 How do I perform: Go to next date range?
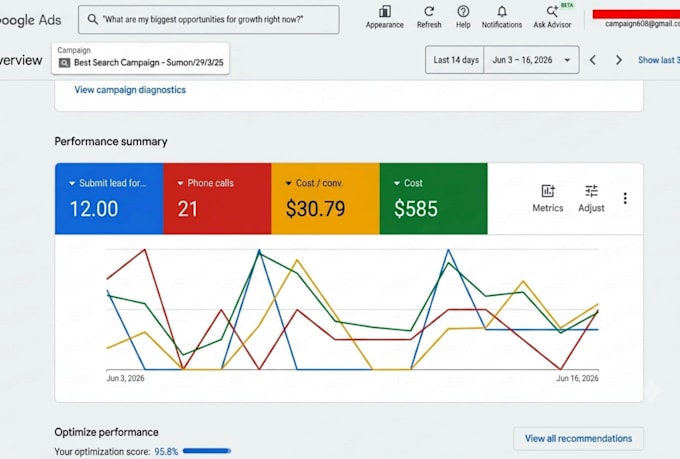tap(619, 60)
